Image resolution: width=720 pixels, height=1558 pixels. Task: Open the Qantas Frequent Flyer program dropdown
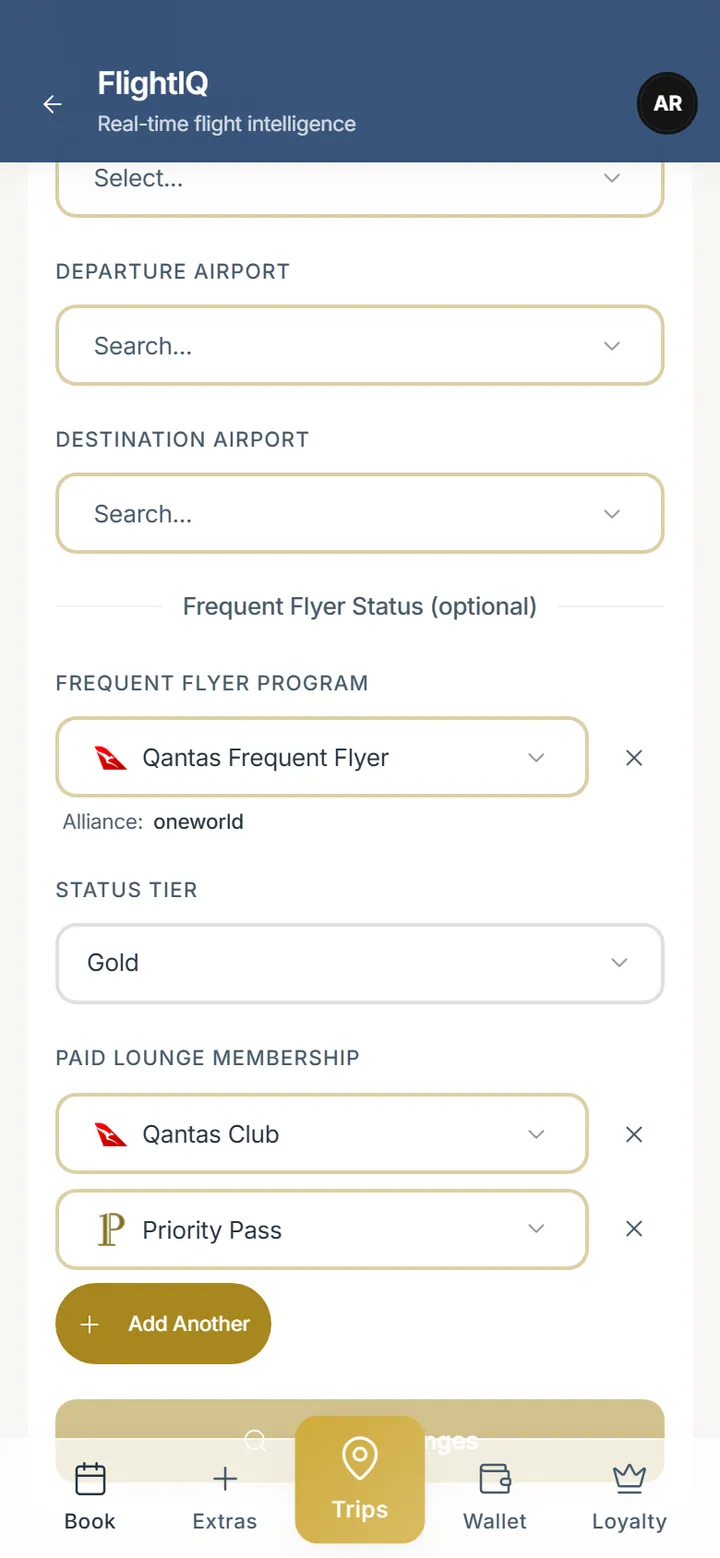pyautogui.click(x=322, y=757)
